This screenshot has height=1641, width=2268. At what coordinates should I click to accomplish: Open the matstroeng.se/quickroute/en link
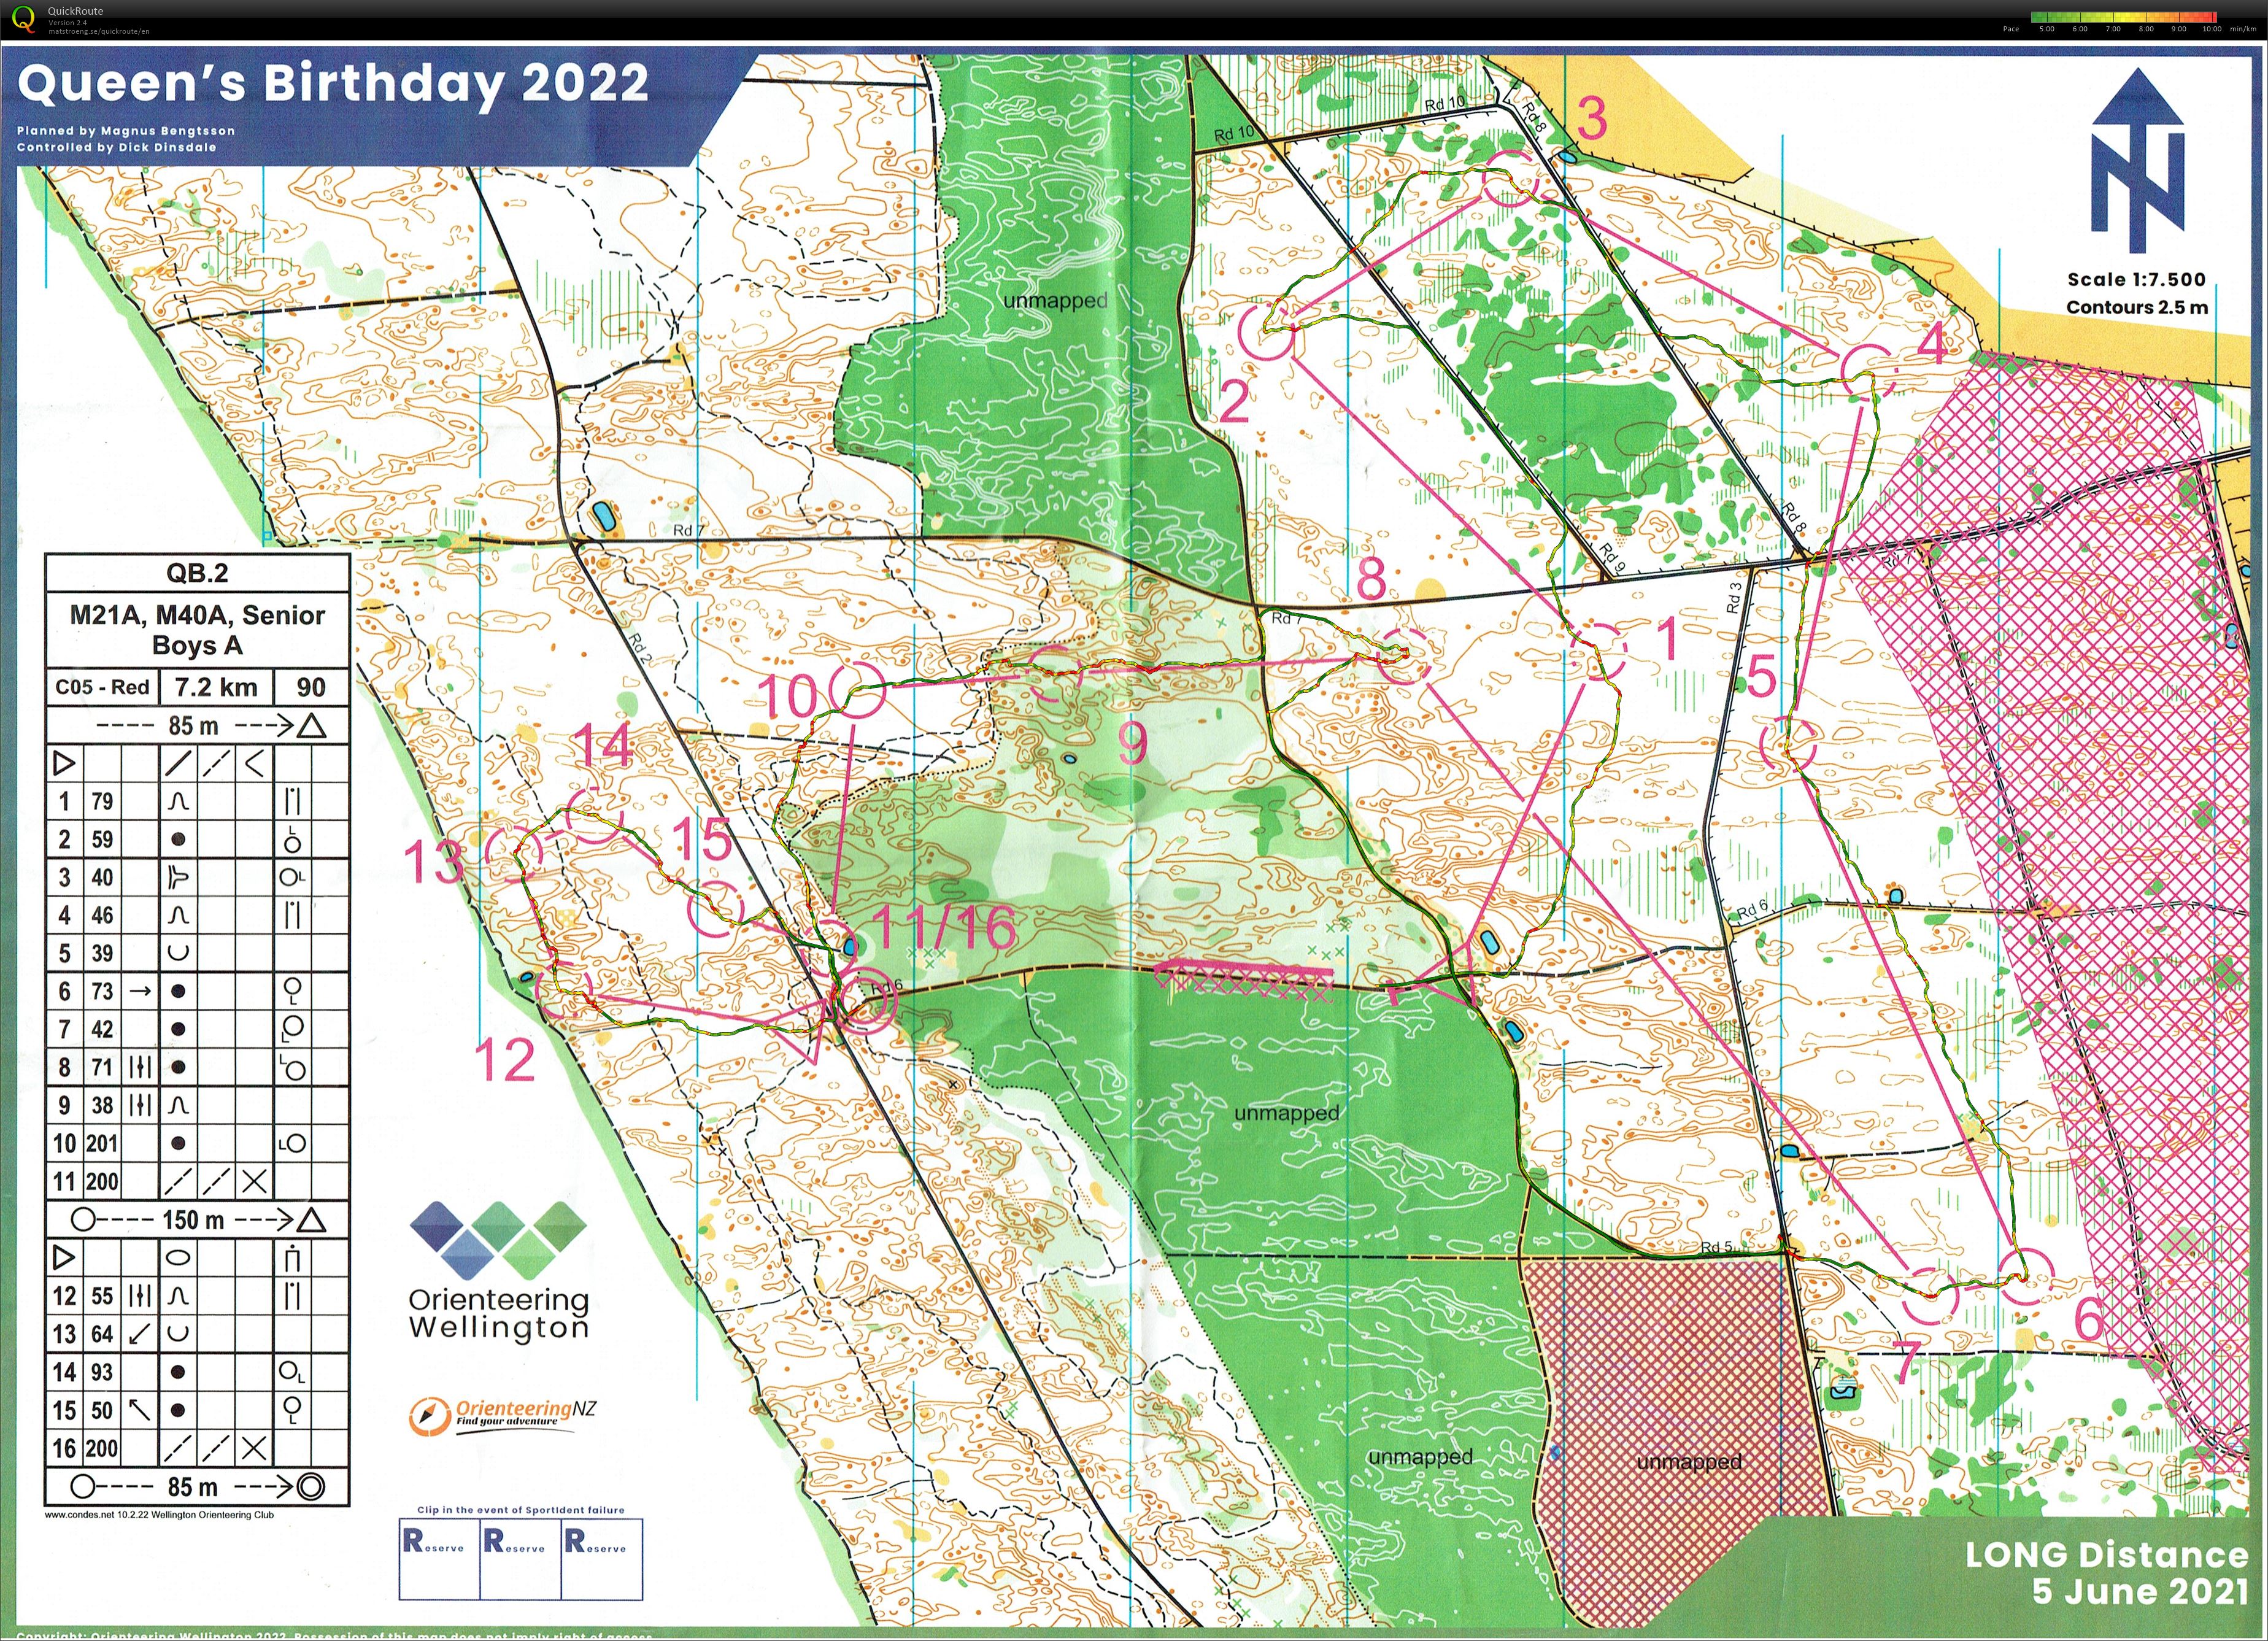click(99, 31)
